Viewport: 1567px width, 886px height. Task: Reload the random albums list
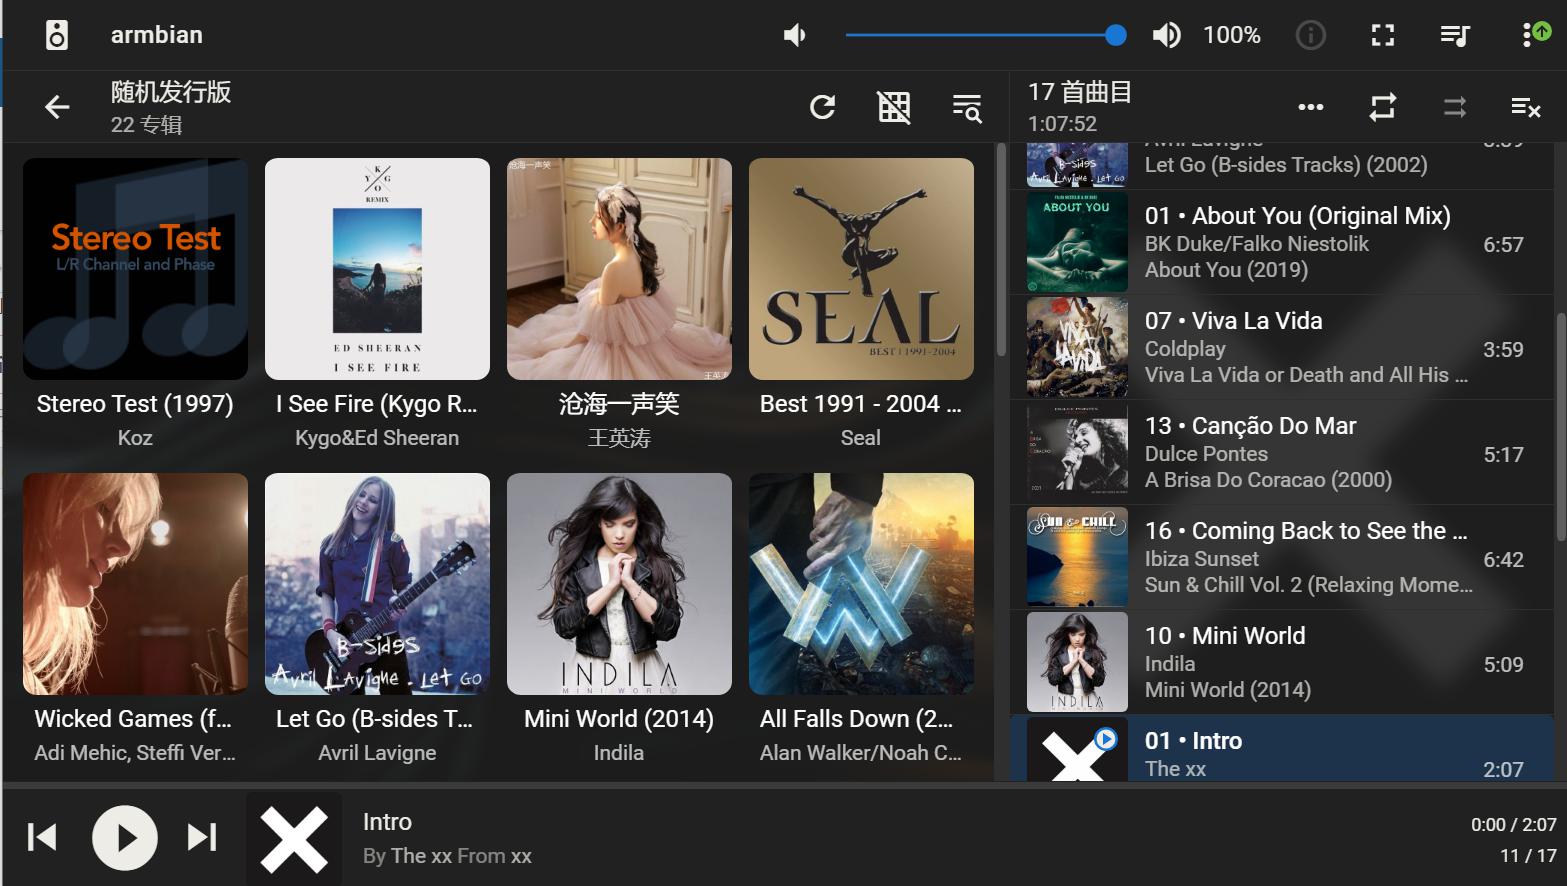point(822,107)
